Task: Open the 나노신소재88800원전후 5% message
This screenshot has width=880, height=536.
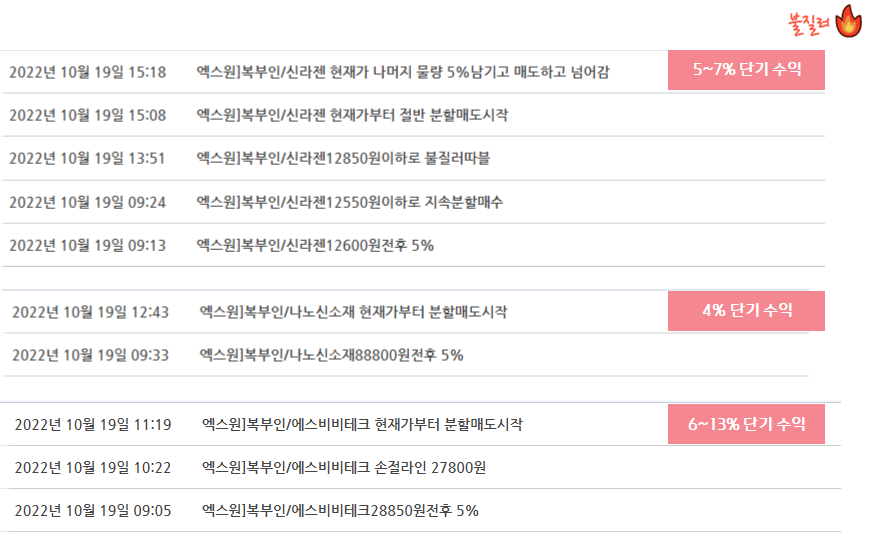Action: (x=331, y=355)
